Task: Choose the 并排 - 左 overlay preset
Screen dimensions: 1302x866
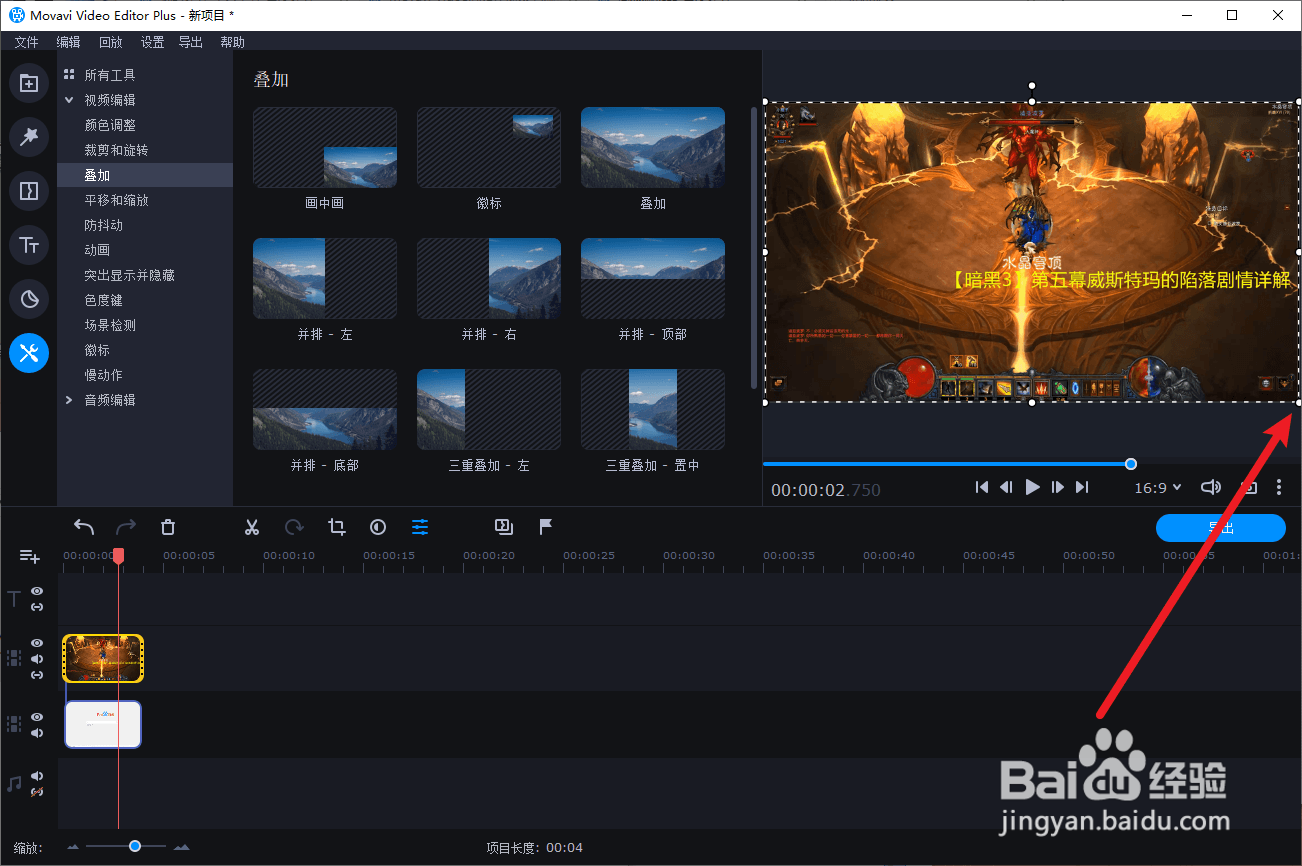Action: (325, 279)
